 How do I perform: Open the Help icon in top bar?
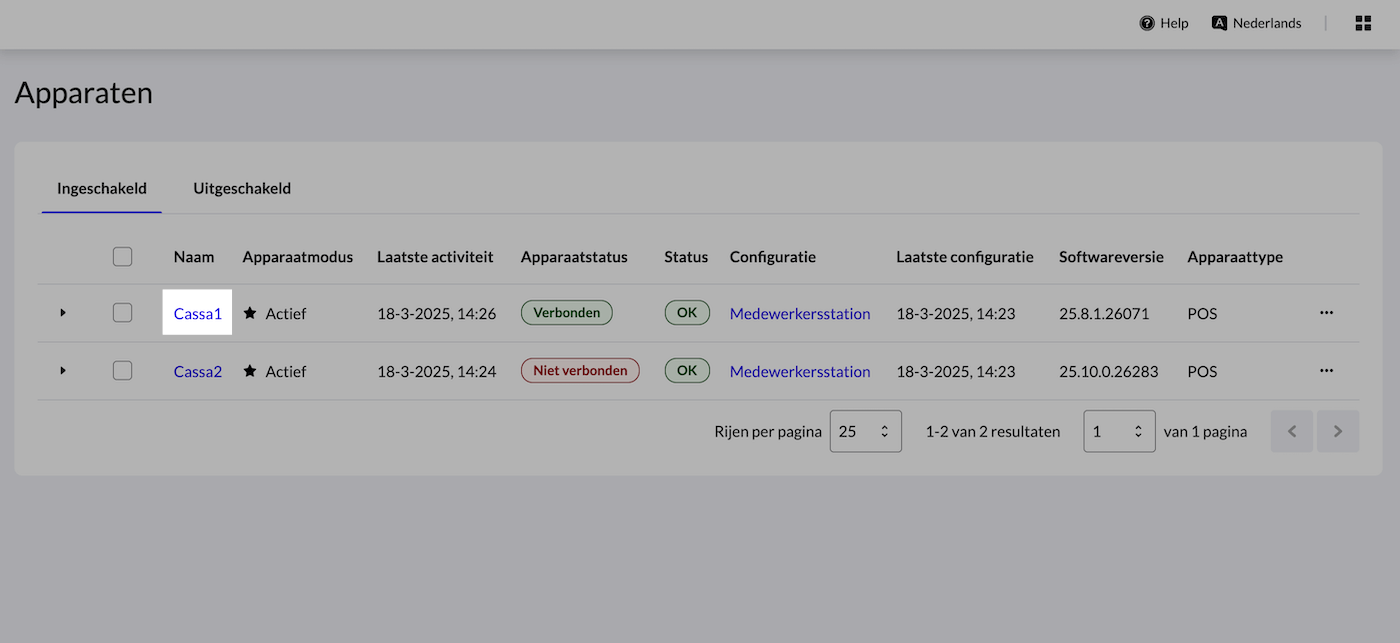pos(1147,23)
